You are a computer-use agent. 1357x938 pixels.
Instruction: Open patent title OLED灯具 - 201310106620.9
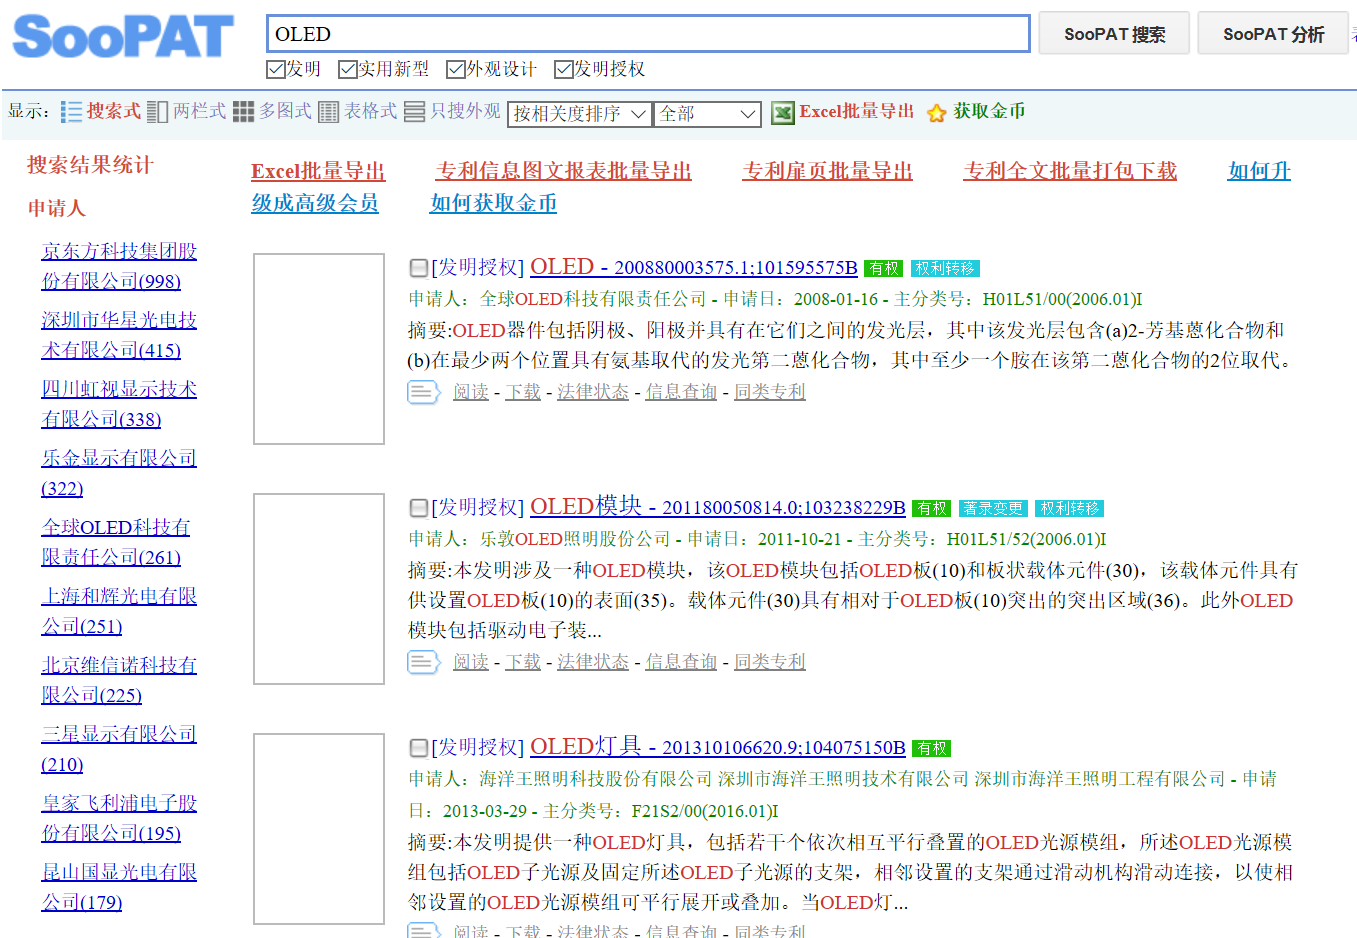(x=717, y=747)
